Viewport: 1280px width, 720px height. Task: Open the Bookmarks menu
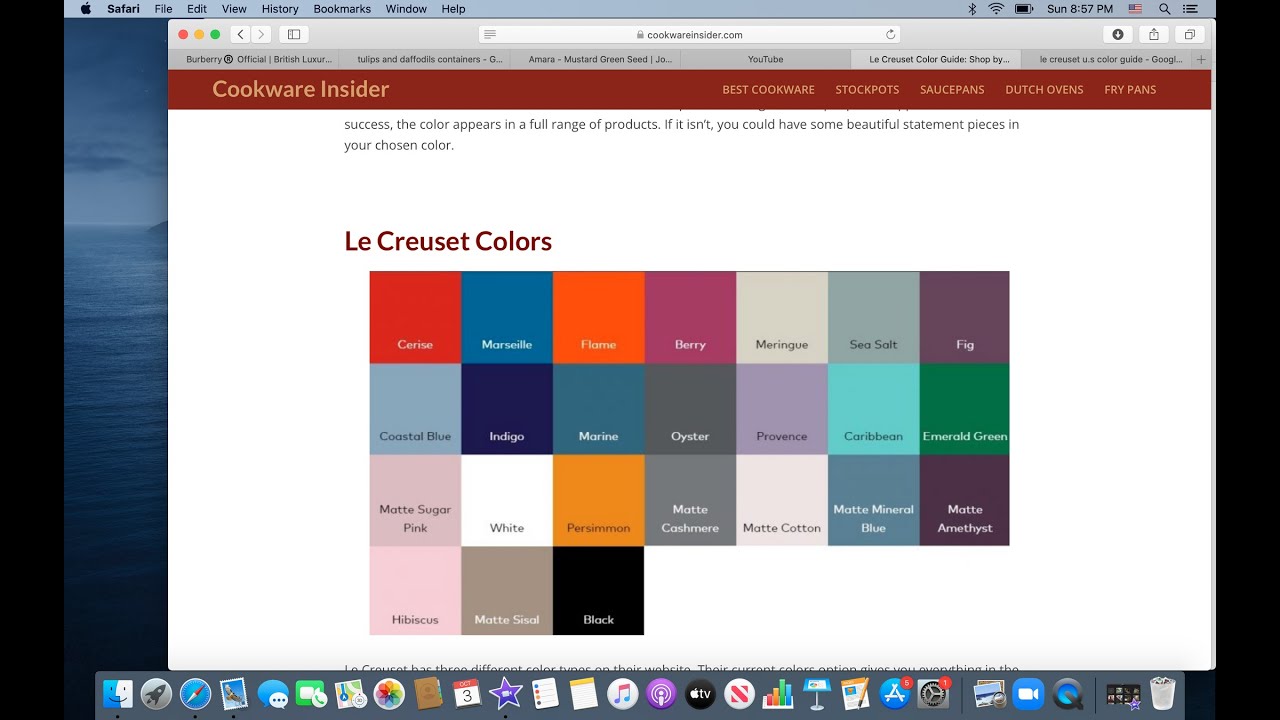(x=342, y=9)
